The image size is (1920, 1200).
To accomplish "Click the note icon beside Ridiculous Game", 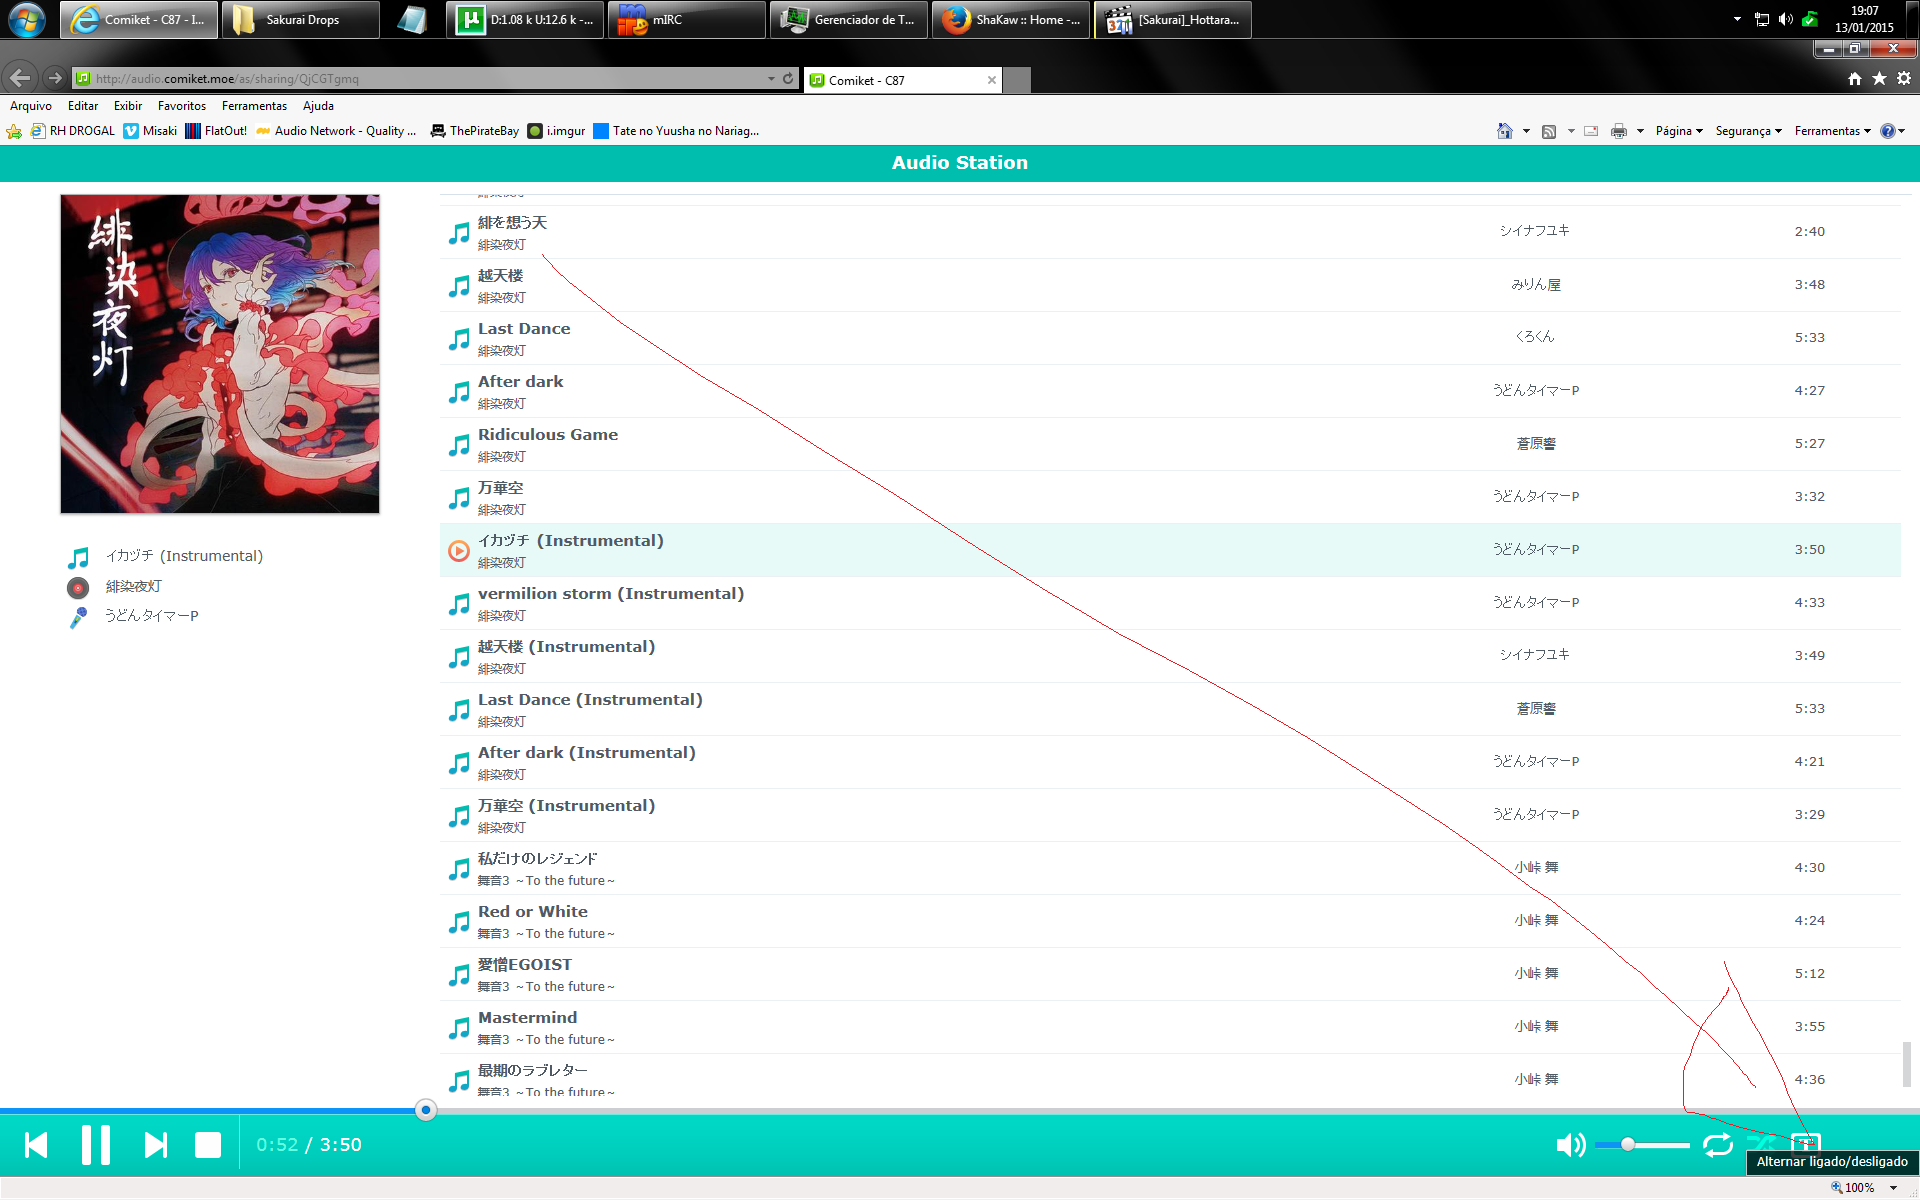I will point(459,445).
